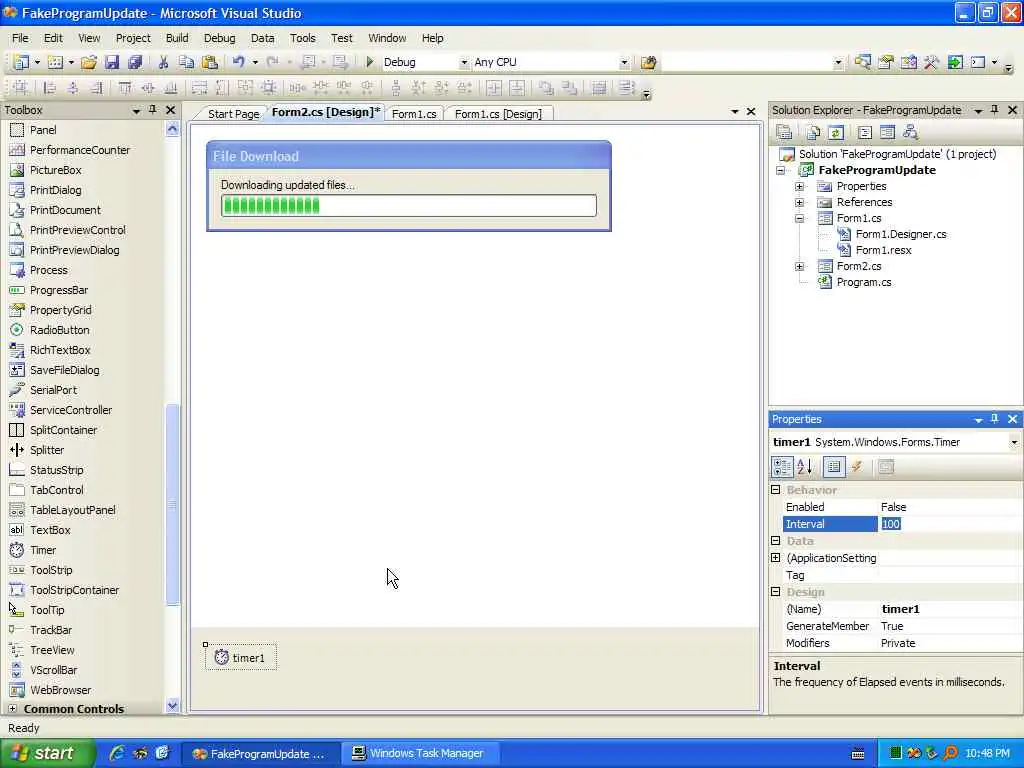This screenshot has height=768, width=1024.
Task: Open the Debug configuration dropdown
Action: (x=464, y=62)
